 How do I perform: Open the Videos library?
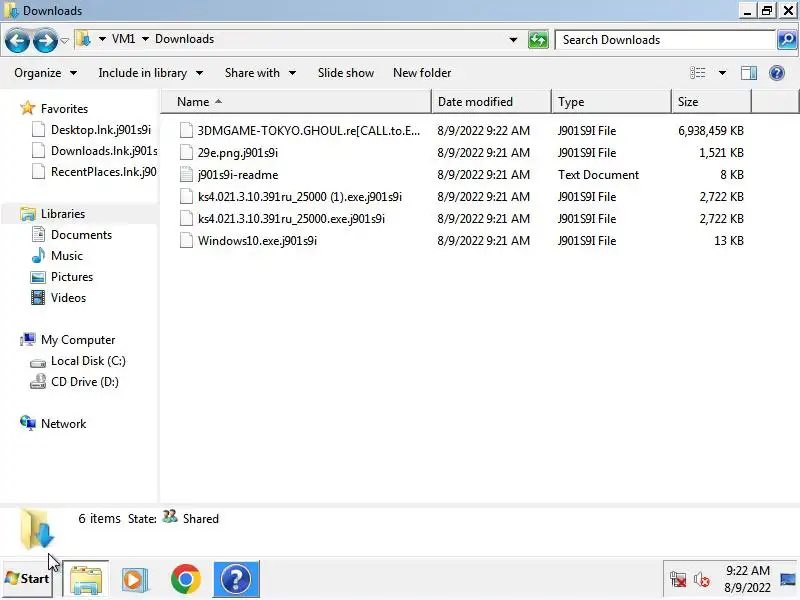tap(68, 297)
